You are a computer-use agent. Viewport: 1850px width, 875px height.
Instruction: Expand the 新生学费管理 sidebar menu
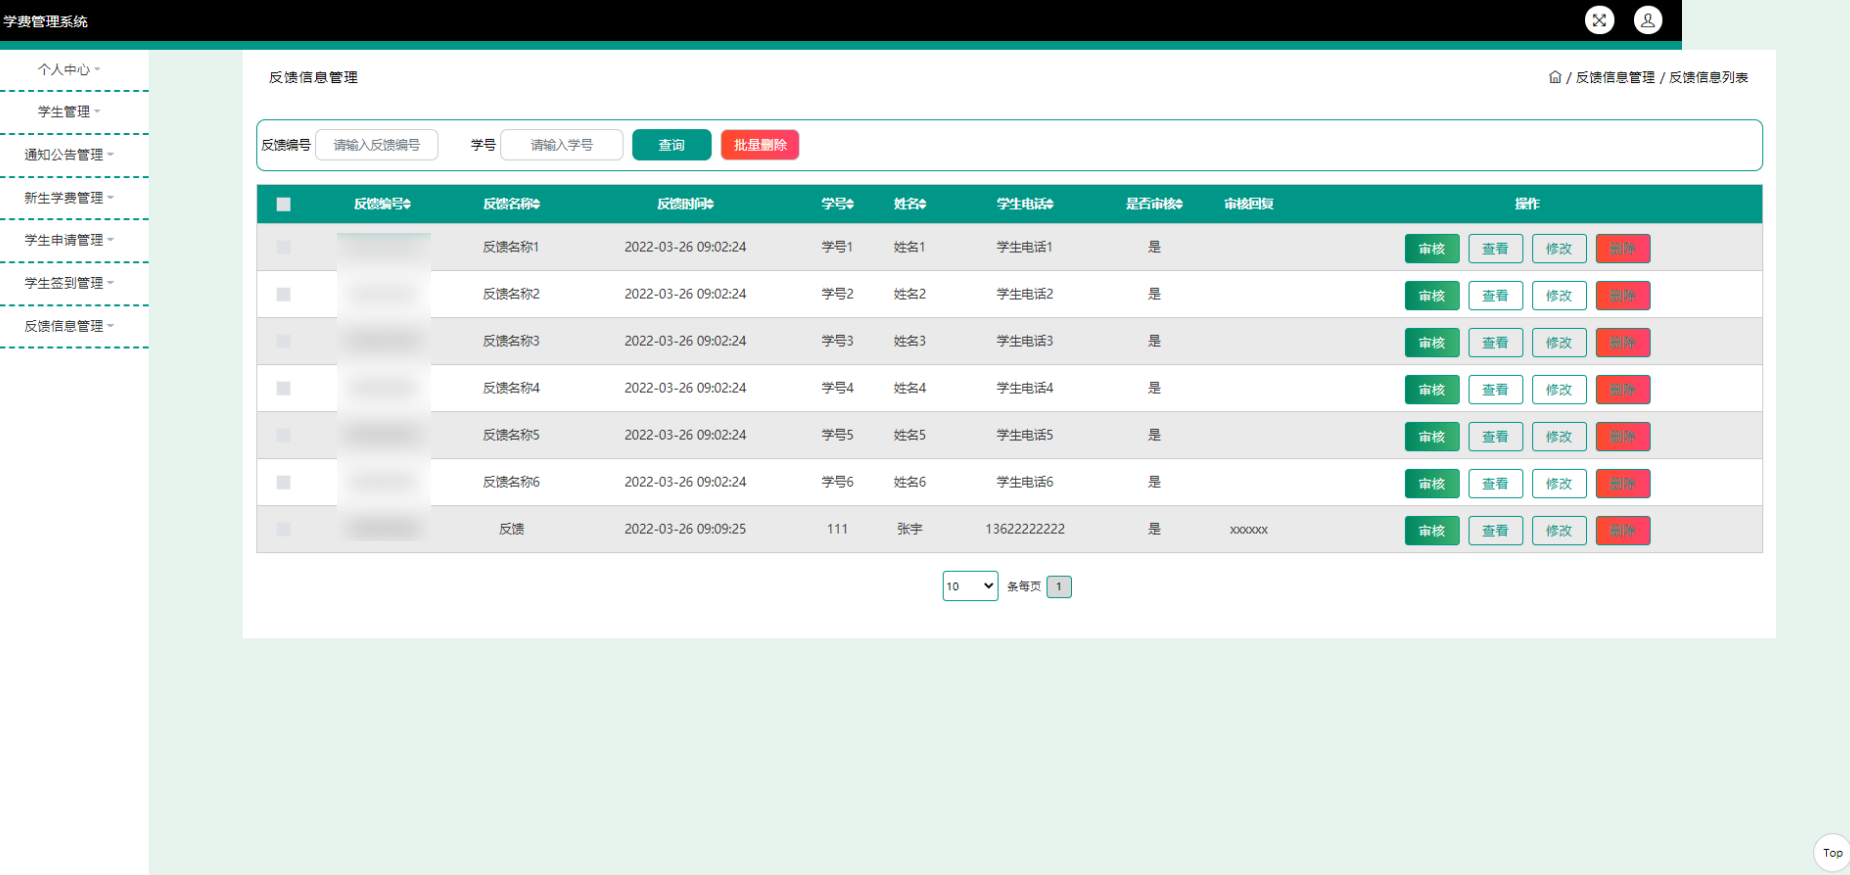click(69, 198)
